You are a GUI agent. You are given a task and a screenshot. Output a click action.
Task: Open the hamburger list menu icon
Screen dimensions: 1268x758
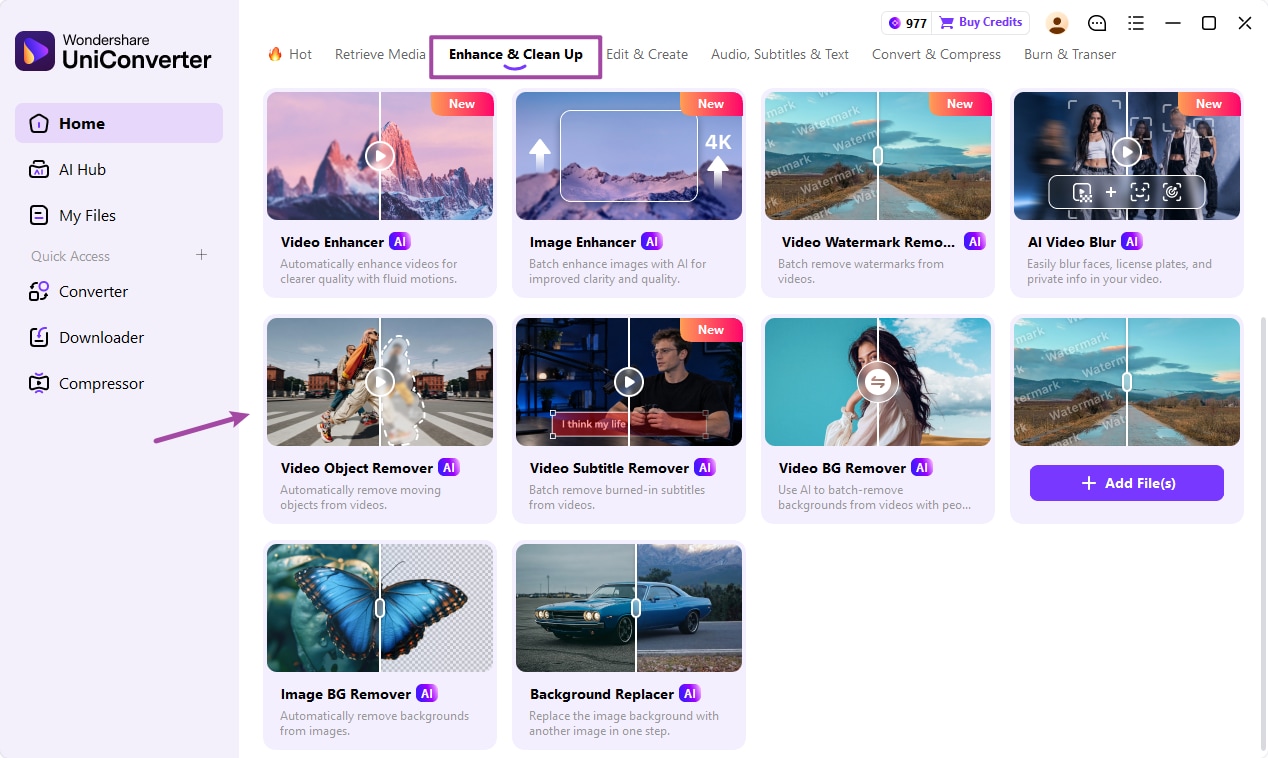pyautogui.click(x=1135, y=23)
